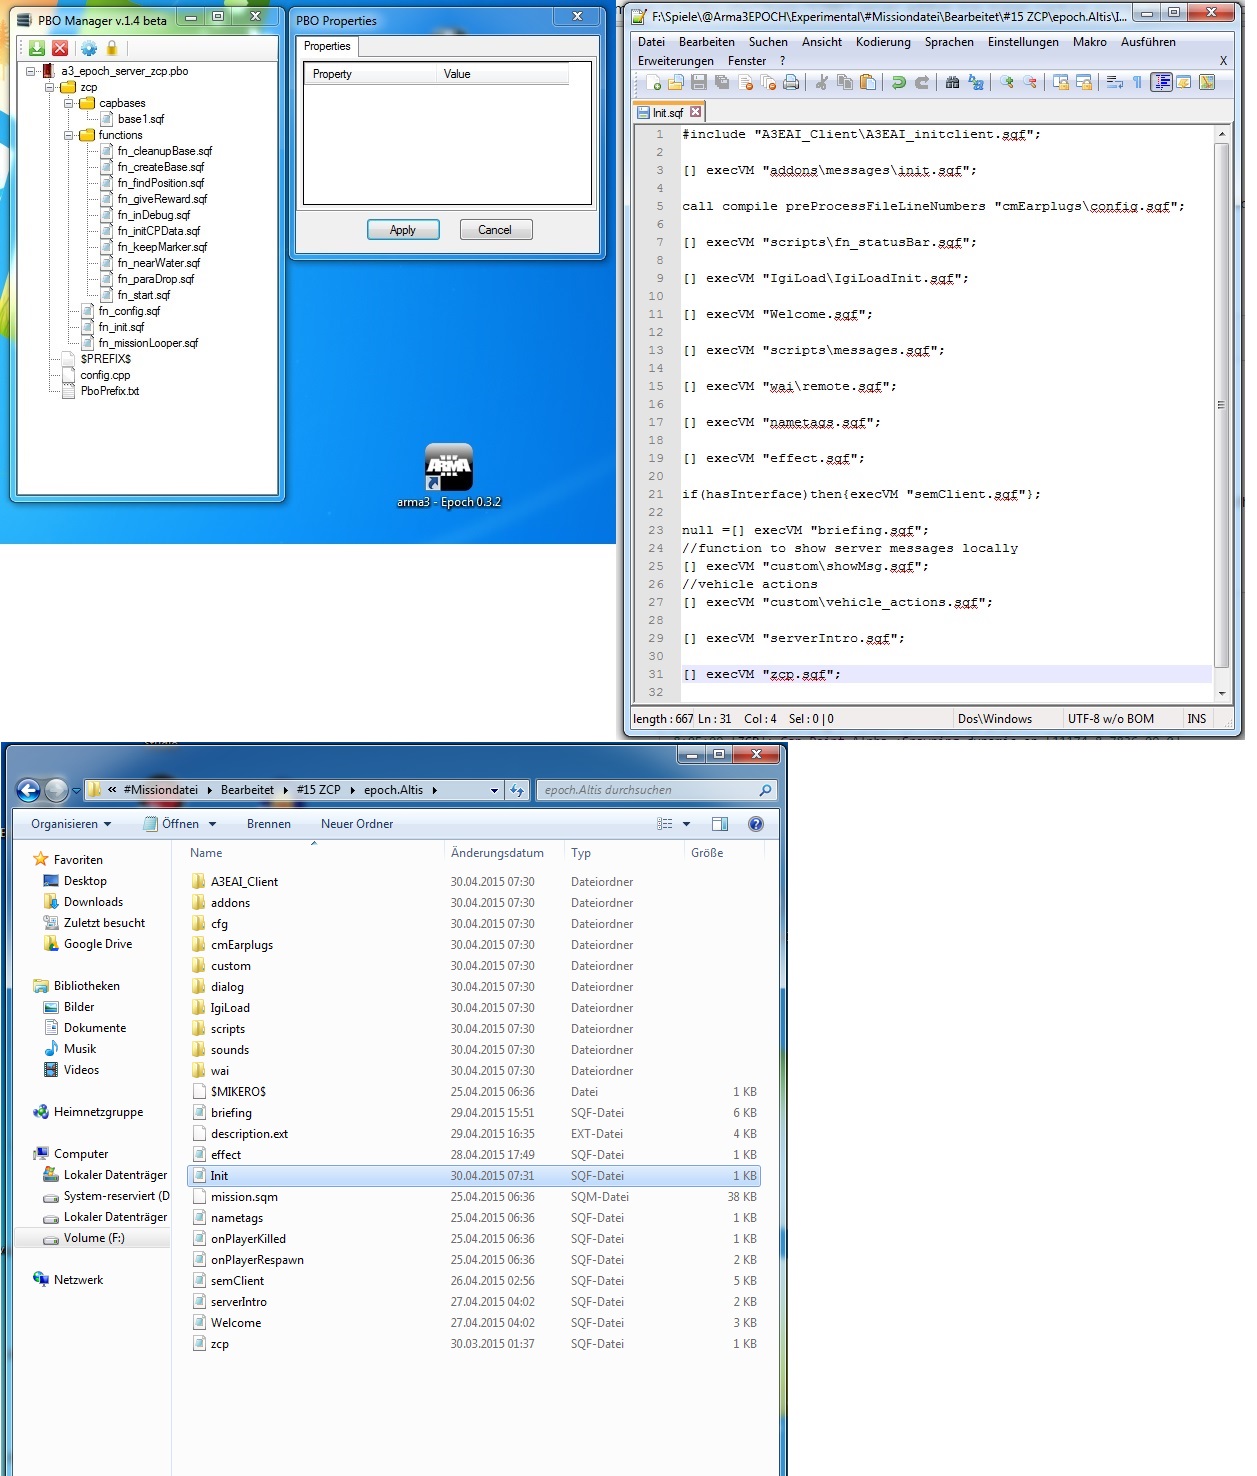Screen dimensions: 1257x1476
Task: Click the red delete X toolbar icon
Action: coord(60,48)
